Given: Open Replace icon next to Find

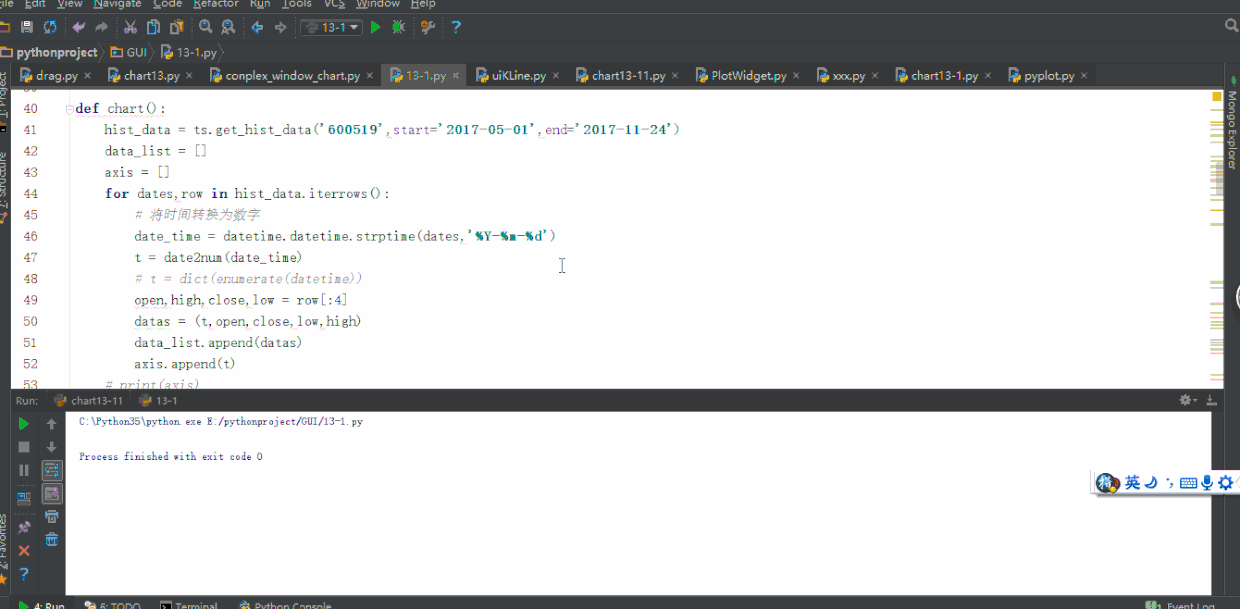Looking at the screenshot, I should click(x=229, y=27).
